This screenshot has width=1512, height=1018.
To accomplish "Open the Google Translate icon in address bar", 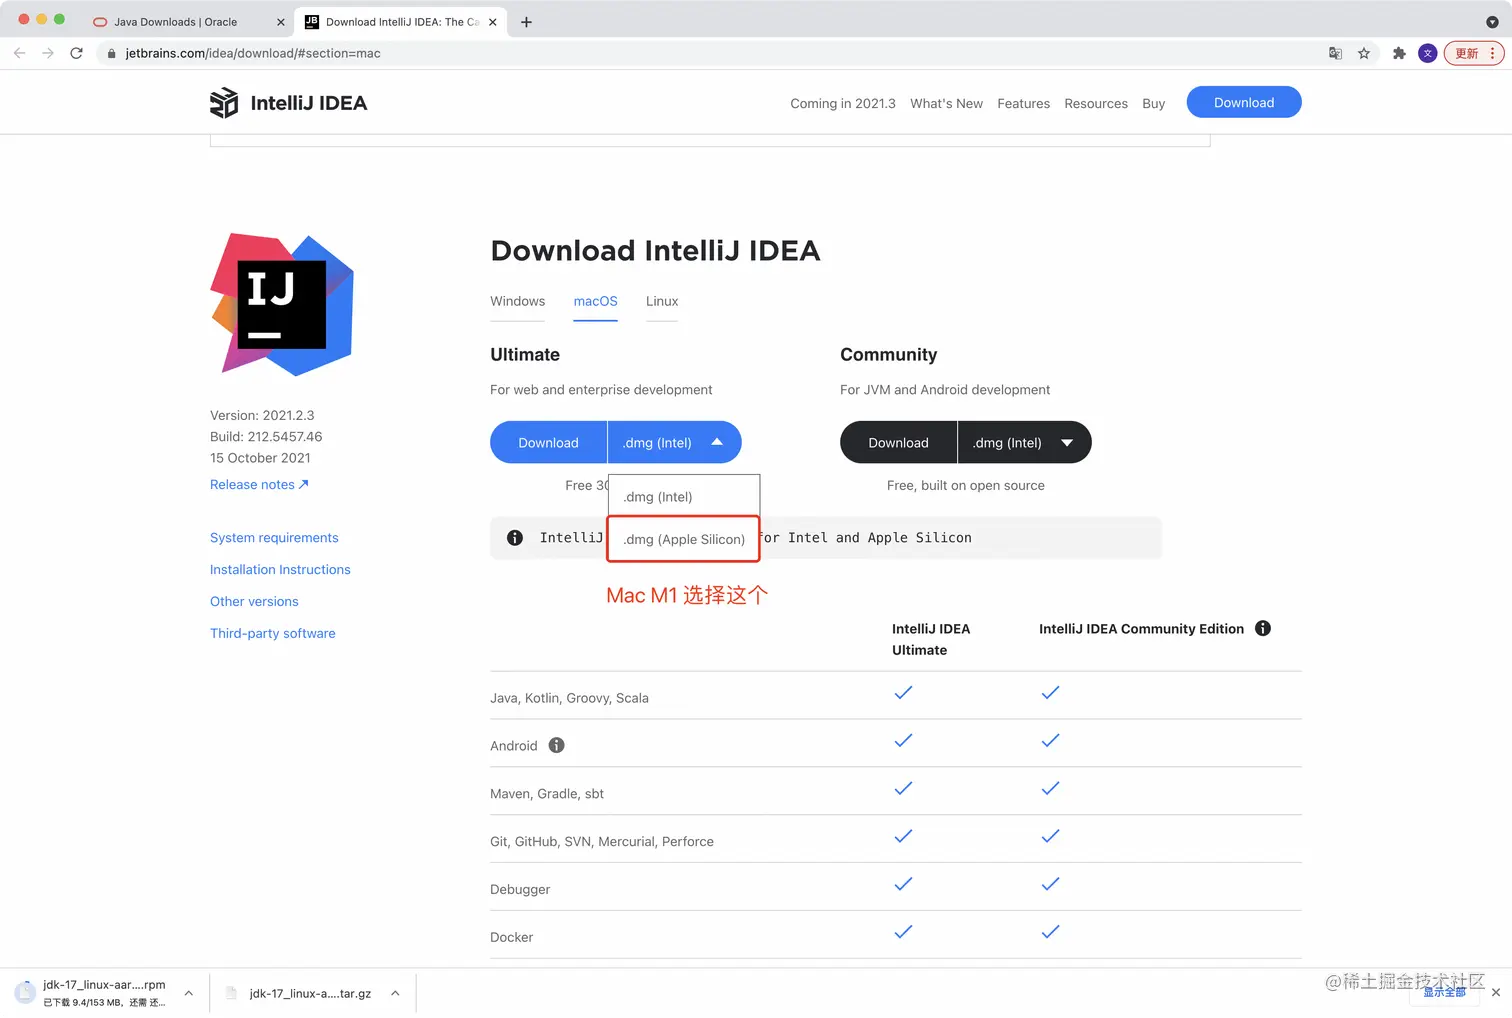I will coord(1335,53).
